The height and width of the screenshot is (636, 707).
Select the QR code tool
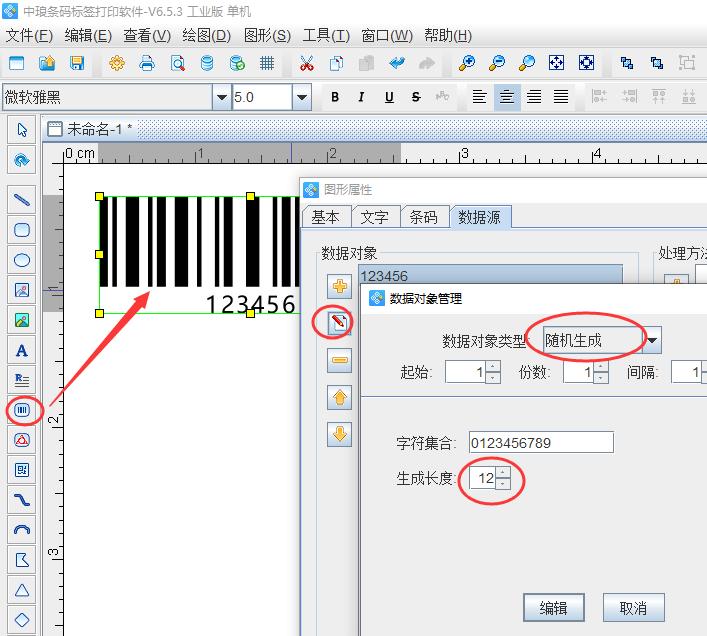pos(22,470)
